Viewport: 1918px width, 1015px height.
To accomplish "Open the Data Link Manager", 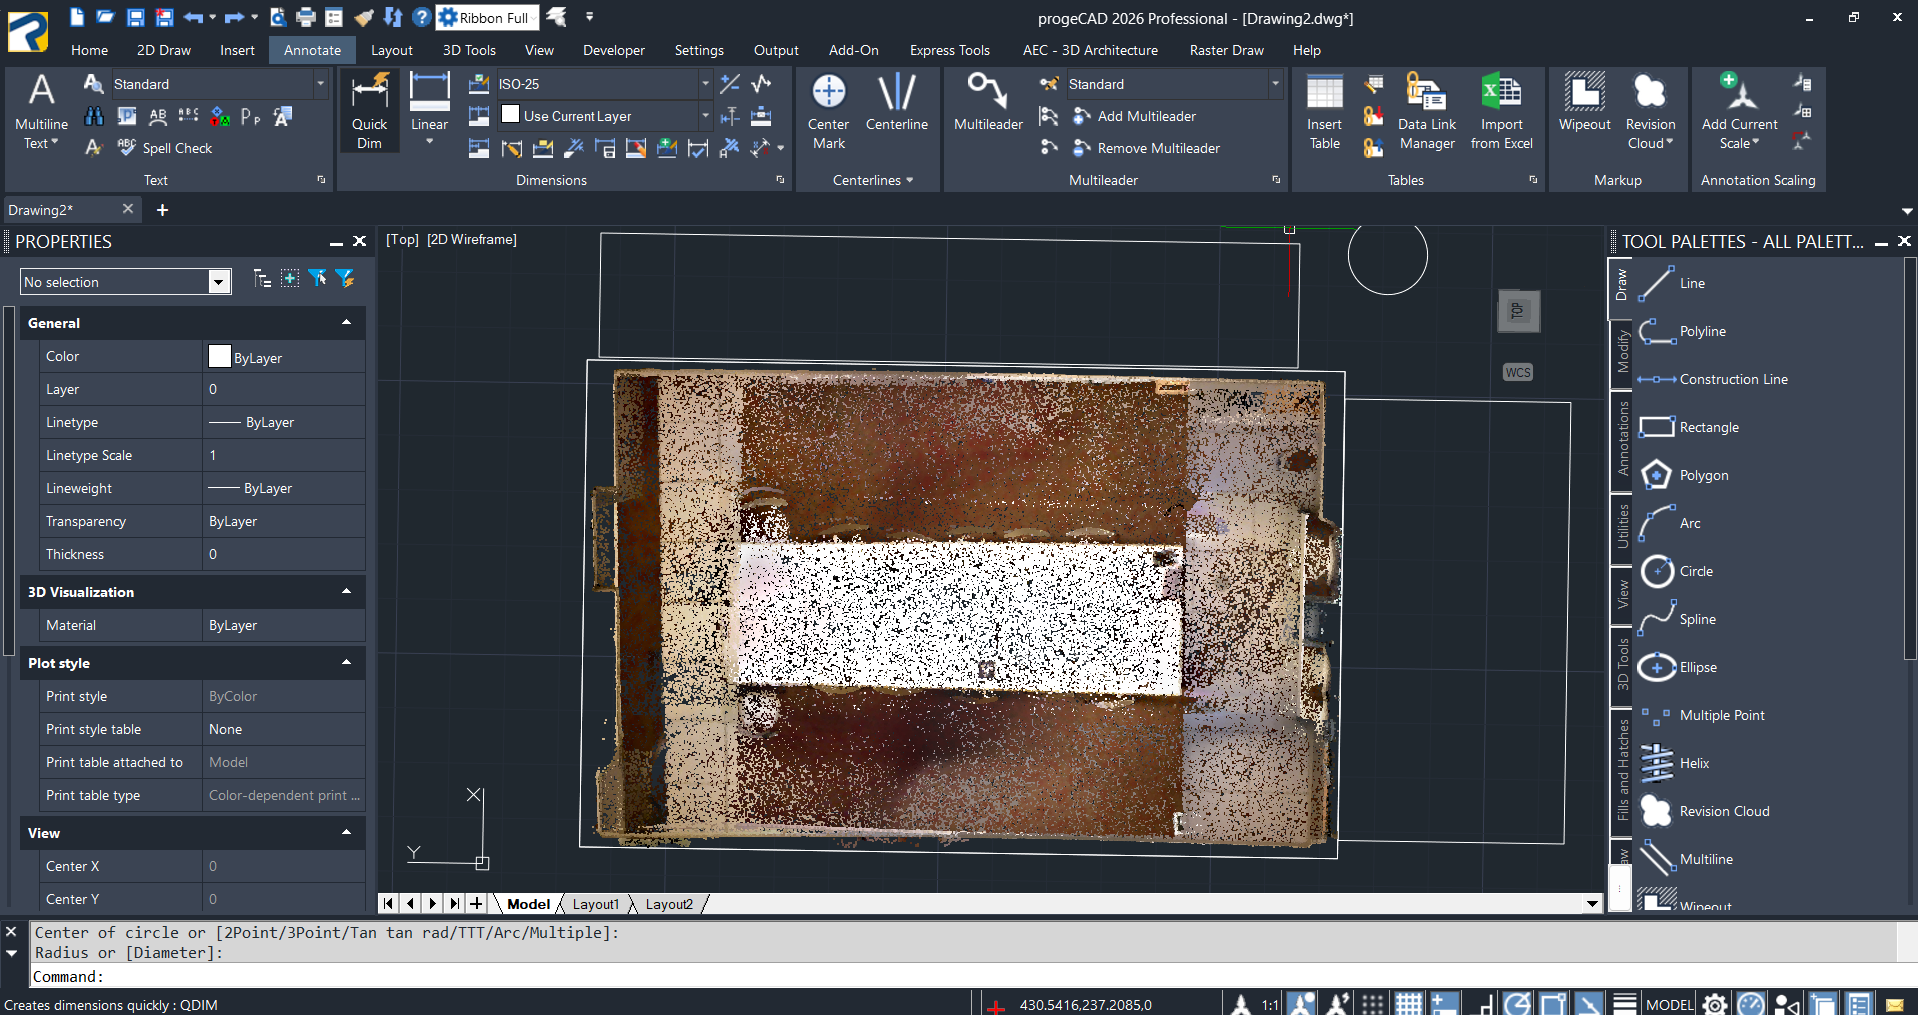I will [1426, 111].
